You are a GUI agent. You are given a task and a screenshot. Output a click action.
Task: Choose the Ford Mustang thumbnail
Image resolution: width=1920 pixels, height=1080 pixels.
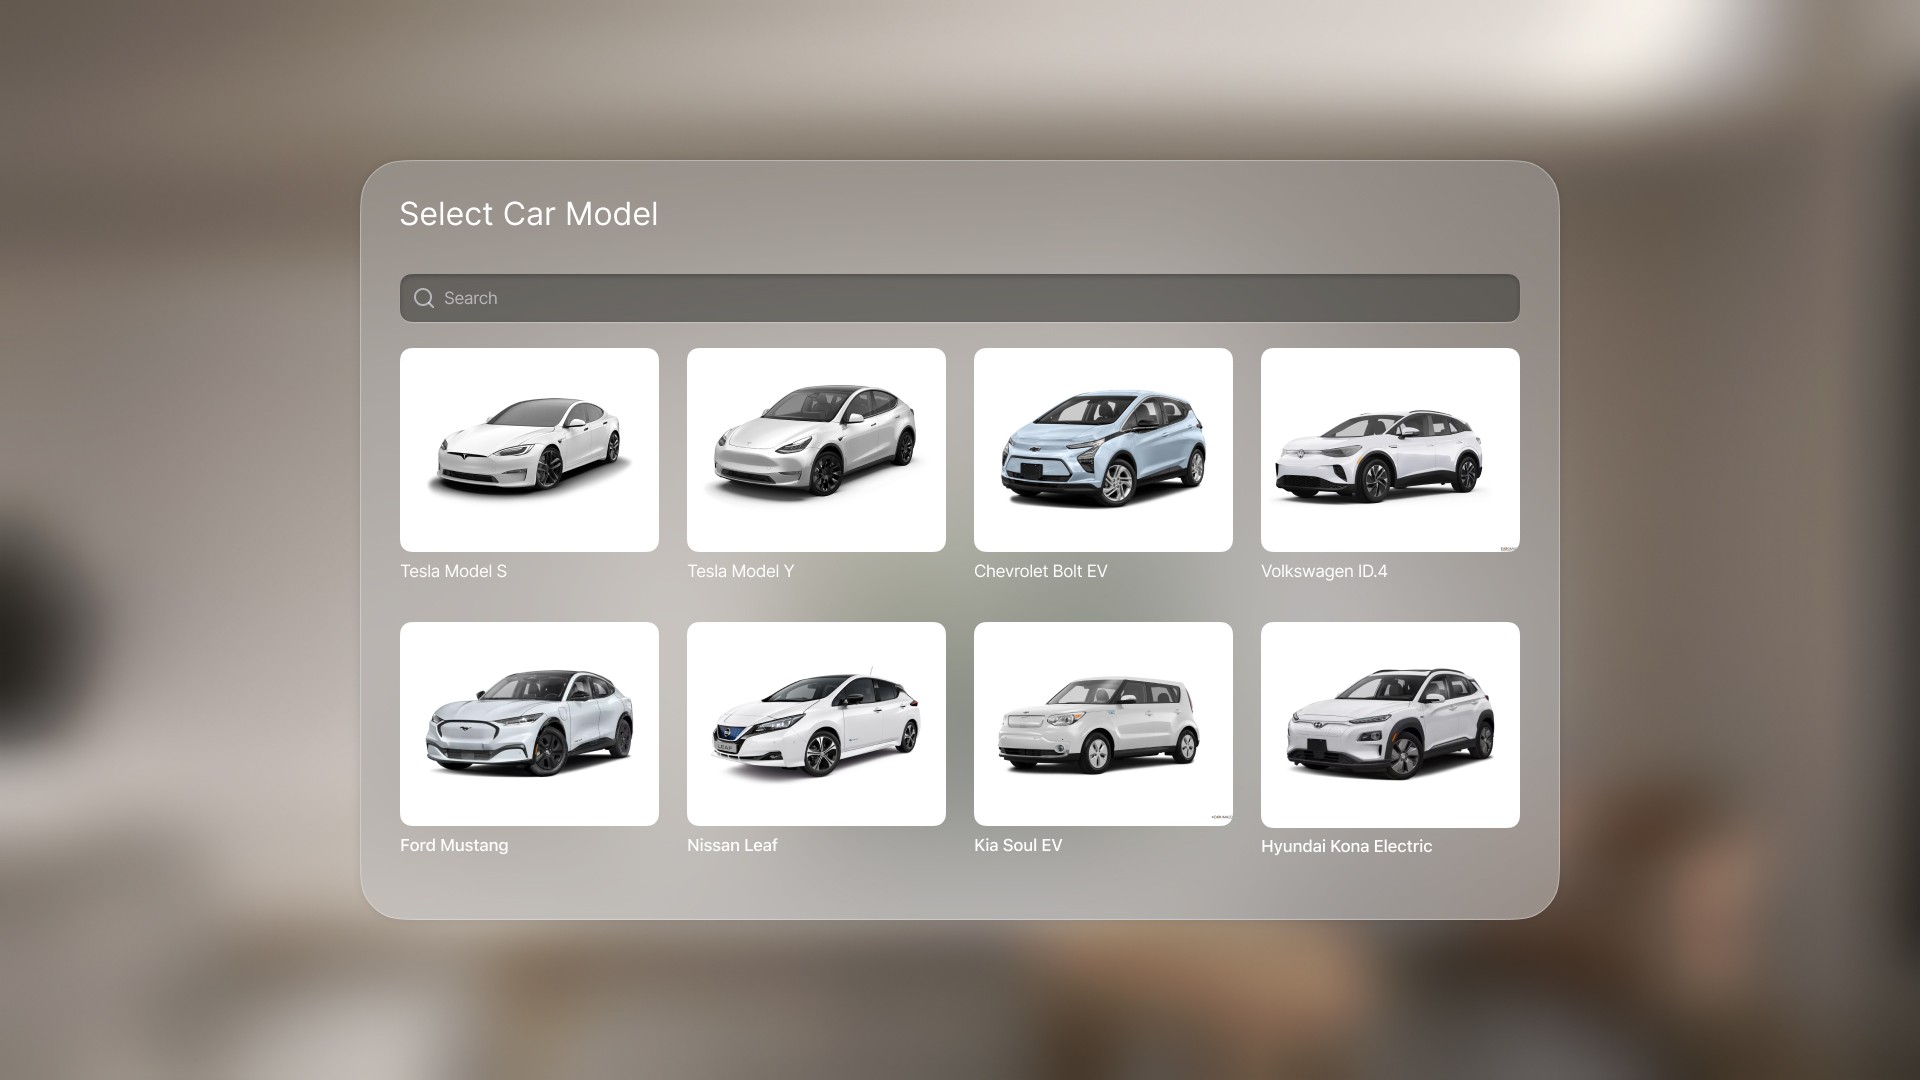coord(529,724)
